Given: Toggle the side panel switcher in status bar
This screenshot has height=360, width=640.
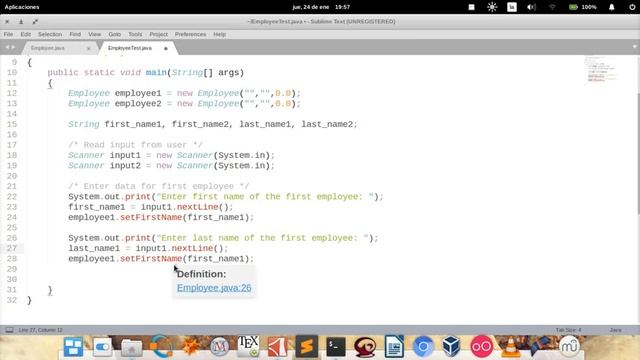Looking at the screenshot, I should pyautogui.click(x=9, y=330).
